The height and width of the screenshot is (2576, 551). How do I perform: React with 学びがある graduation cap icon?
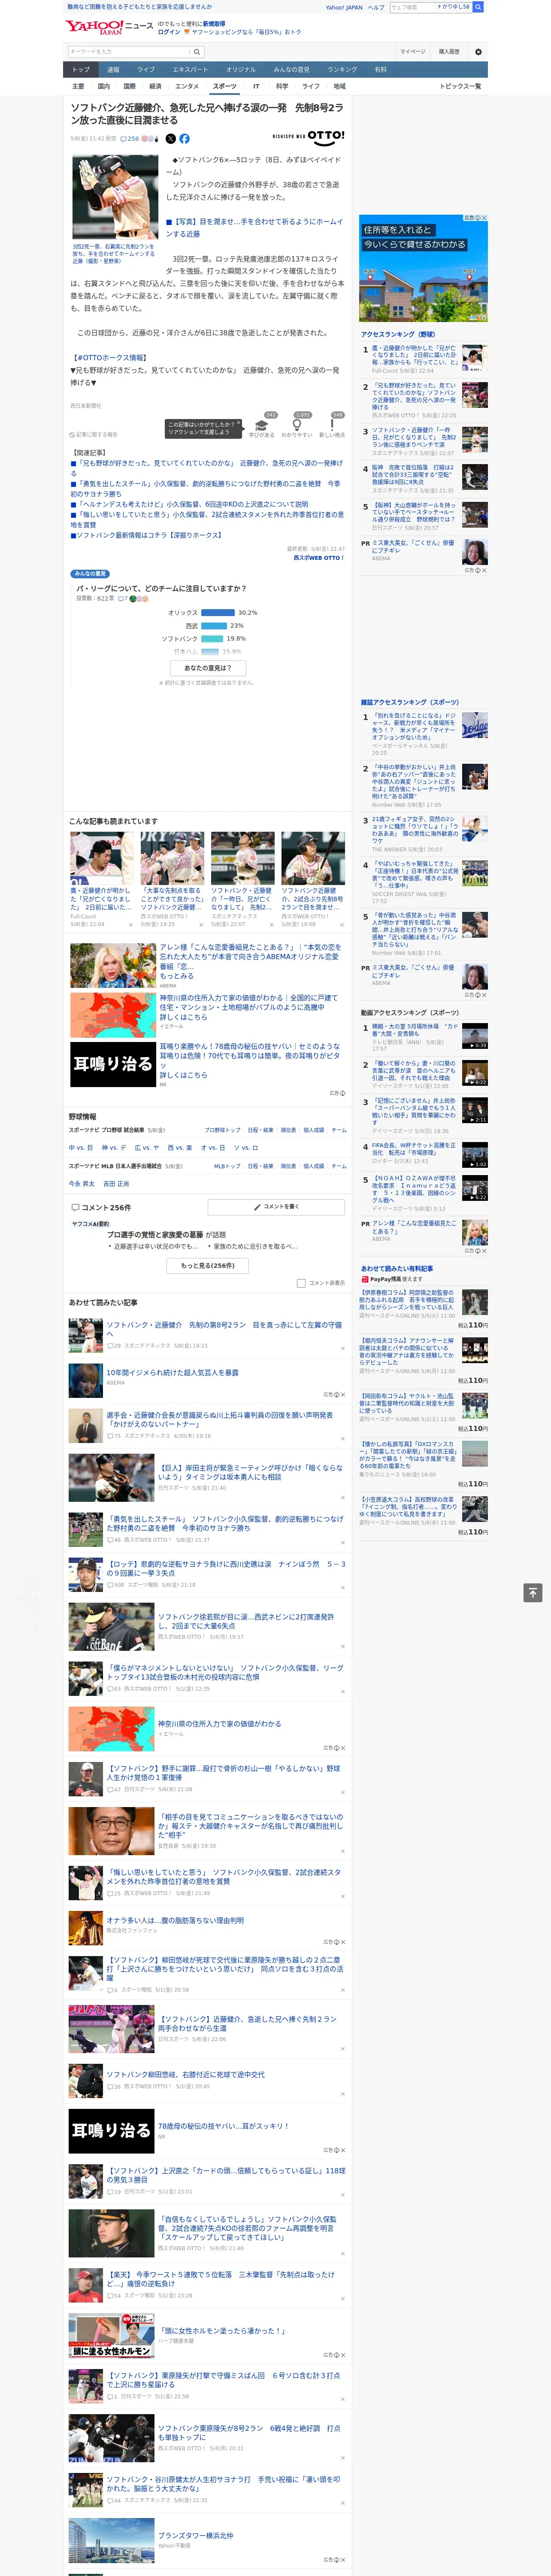pos(261,426)
